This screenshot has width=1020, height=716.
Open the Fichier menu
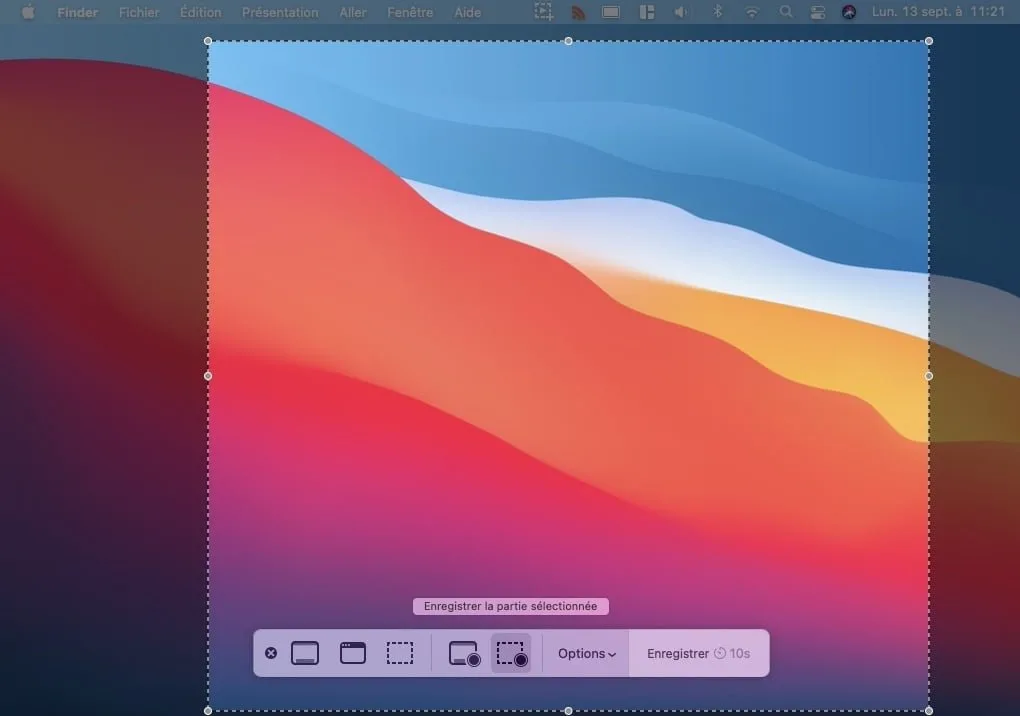pyautogui.click(x=139, y=12)
